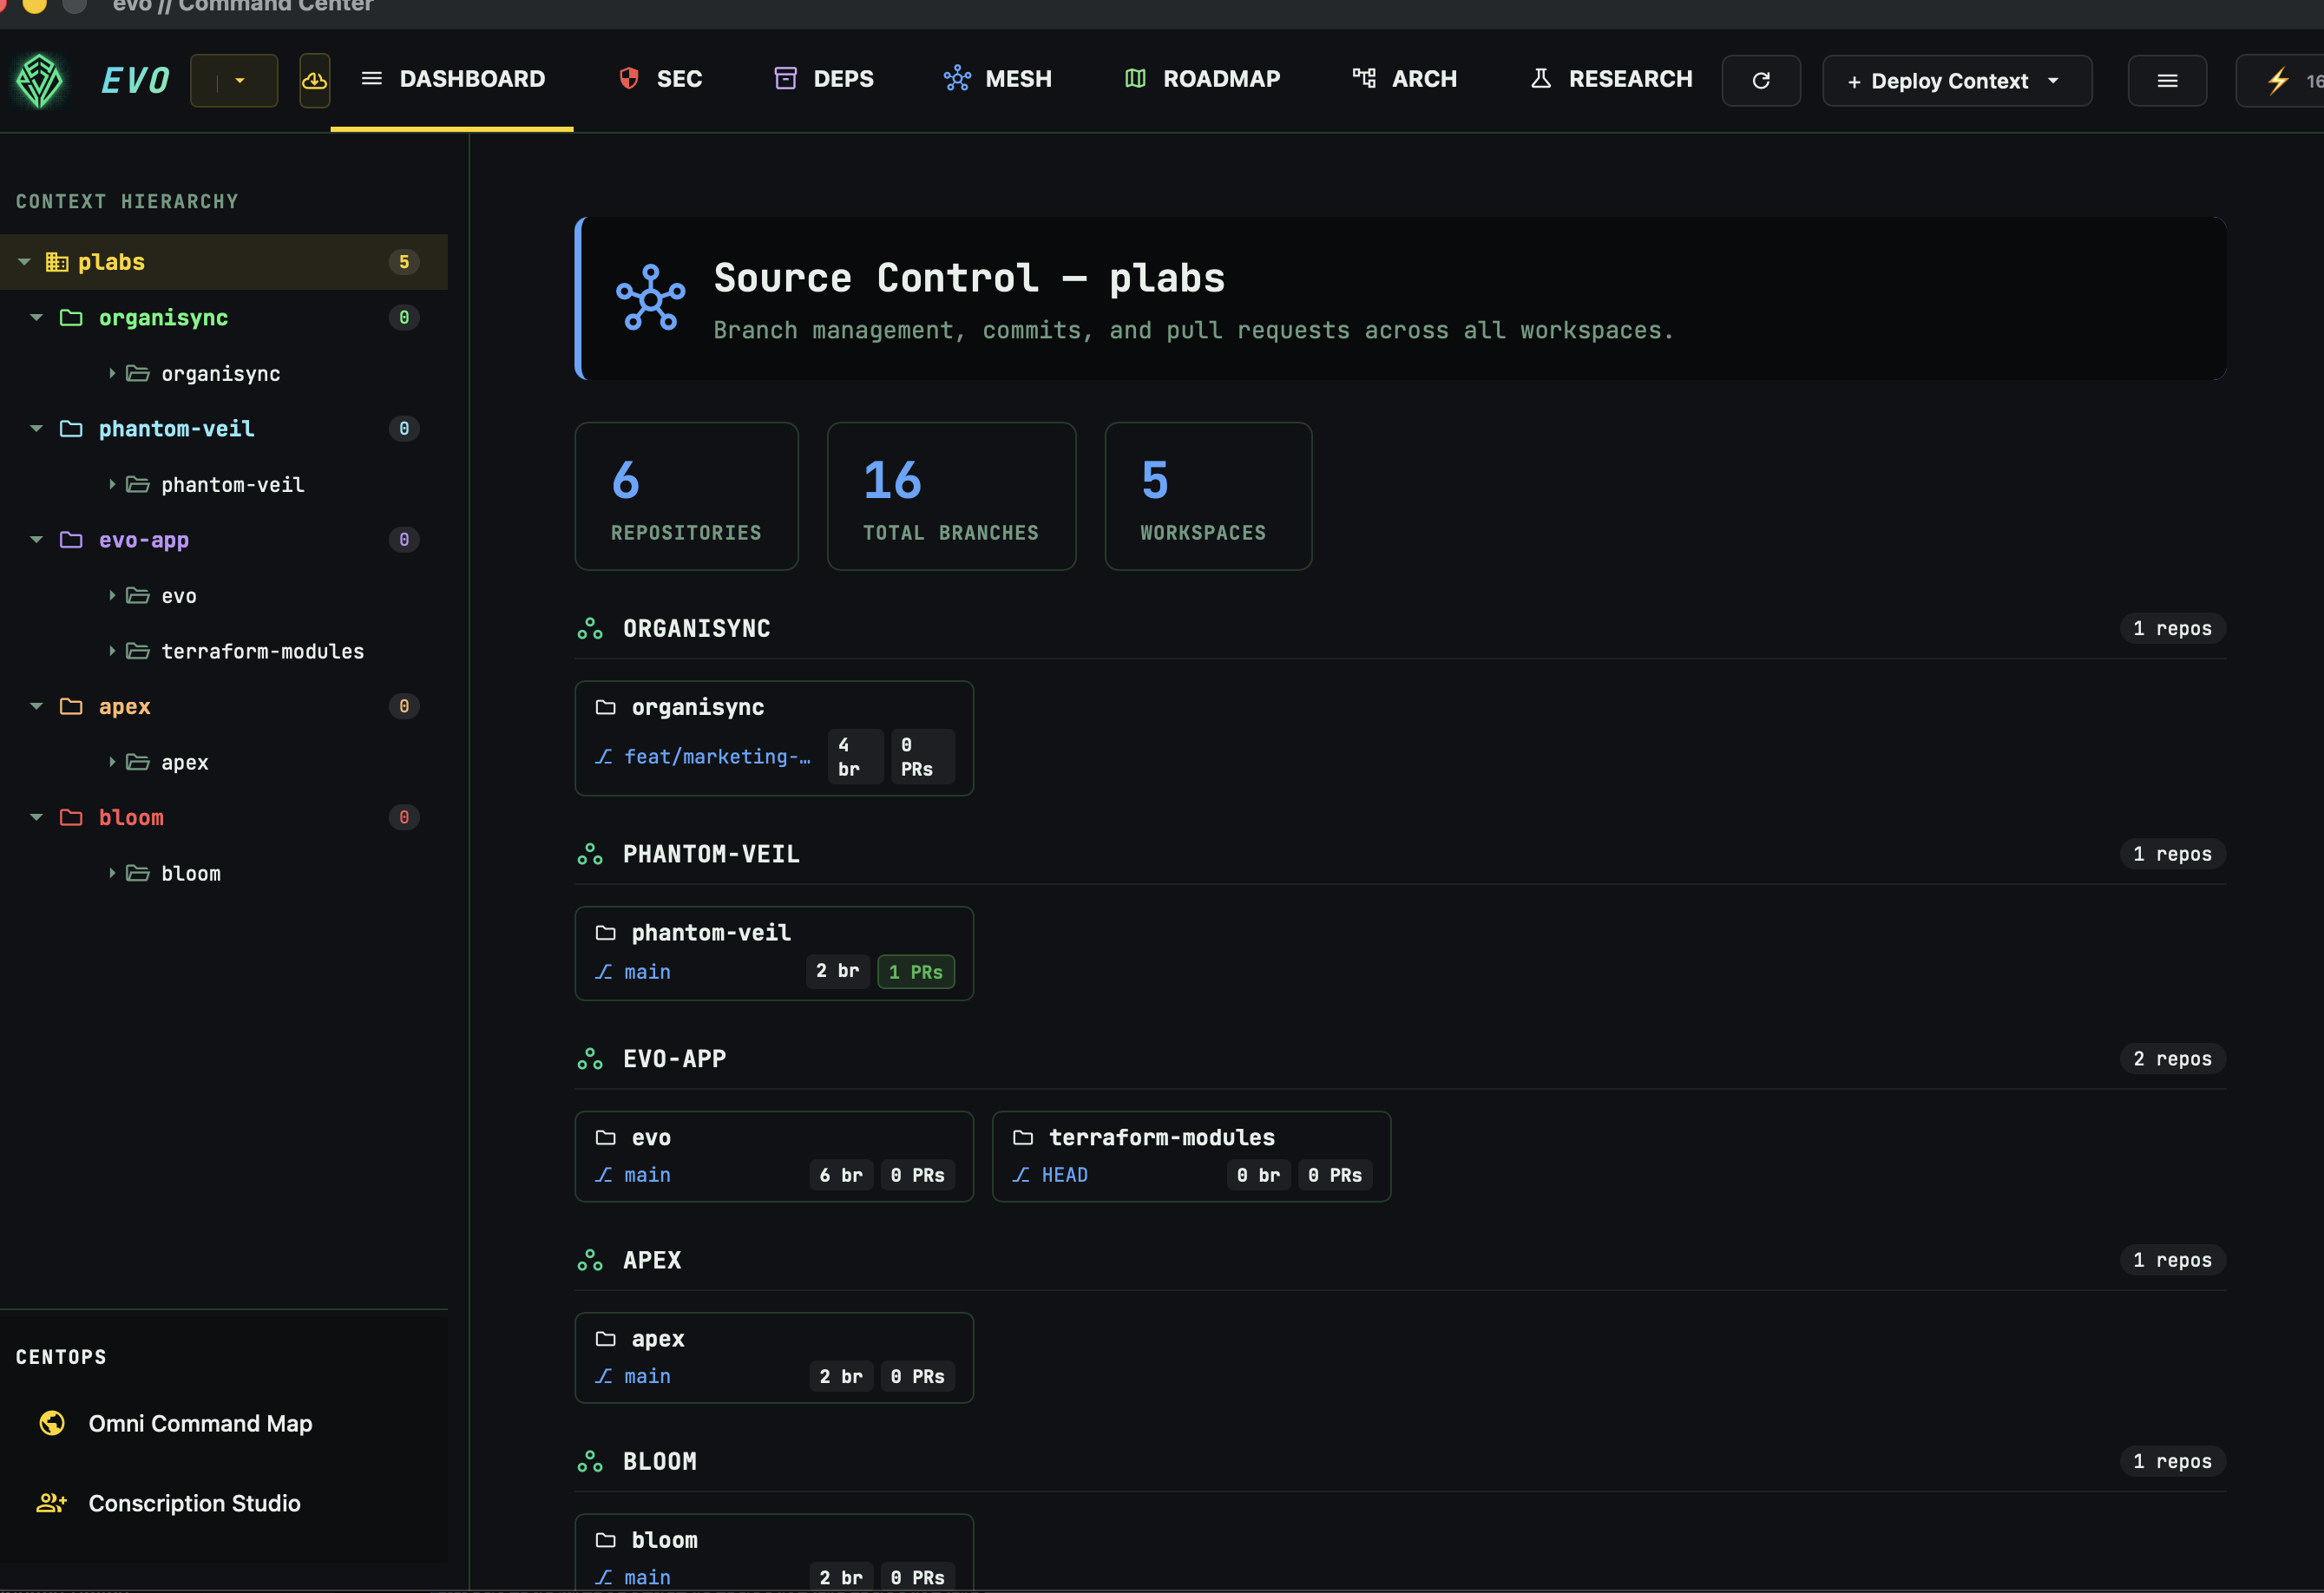This screenshot has height=1593, width=2324.
Task: Open the DEPS tab
Action: [x=824, y=79]
